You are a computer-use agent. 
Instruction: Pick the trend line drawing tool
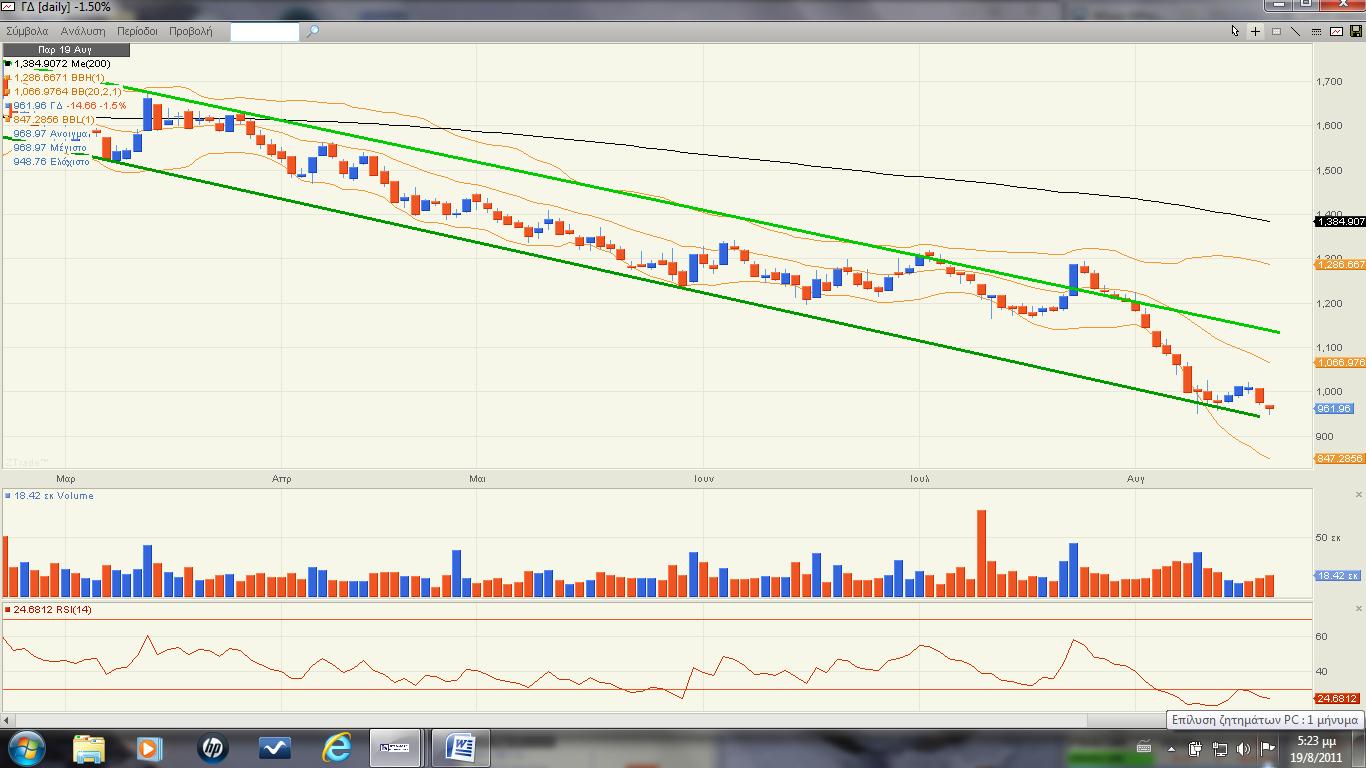click(x=1296, y=31)
